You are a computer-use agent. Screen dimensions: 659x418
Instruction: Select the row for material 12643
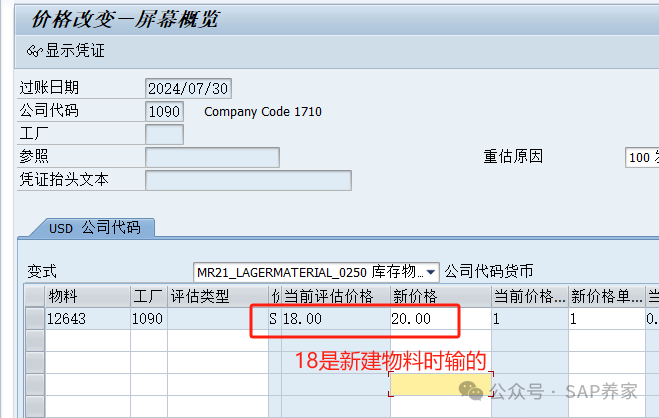(x=34, y=319)
